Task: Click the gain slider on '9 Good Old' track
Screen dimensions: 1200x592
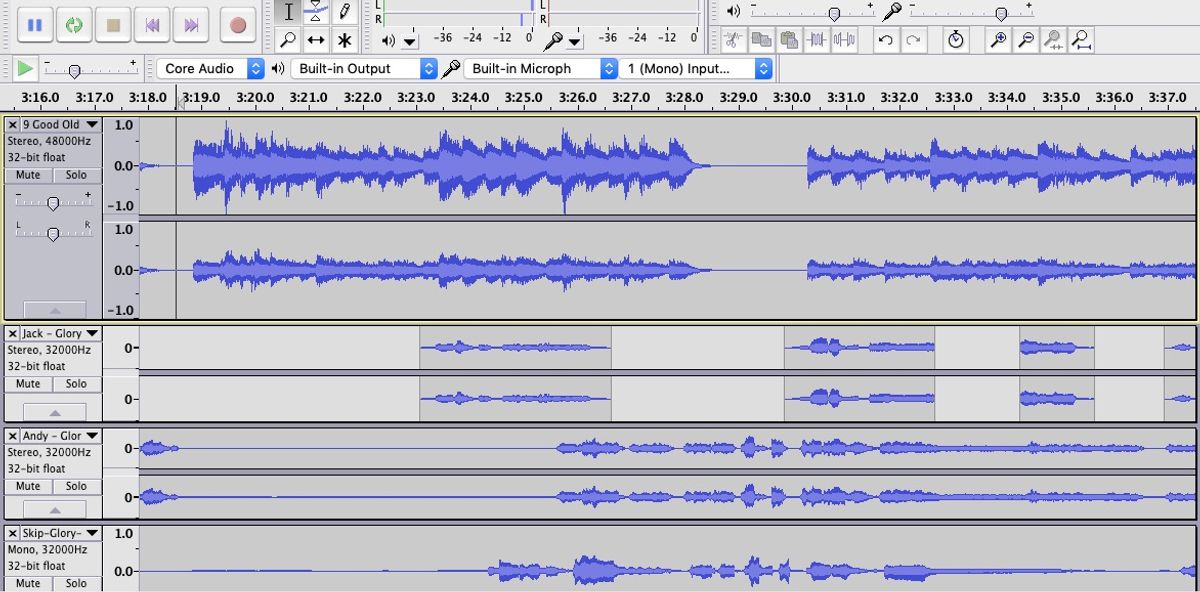Action: [53, 201]
